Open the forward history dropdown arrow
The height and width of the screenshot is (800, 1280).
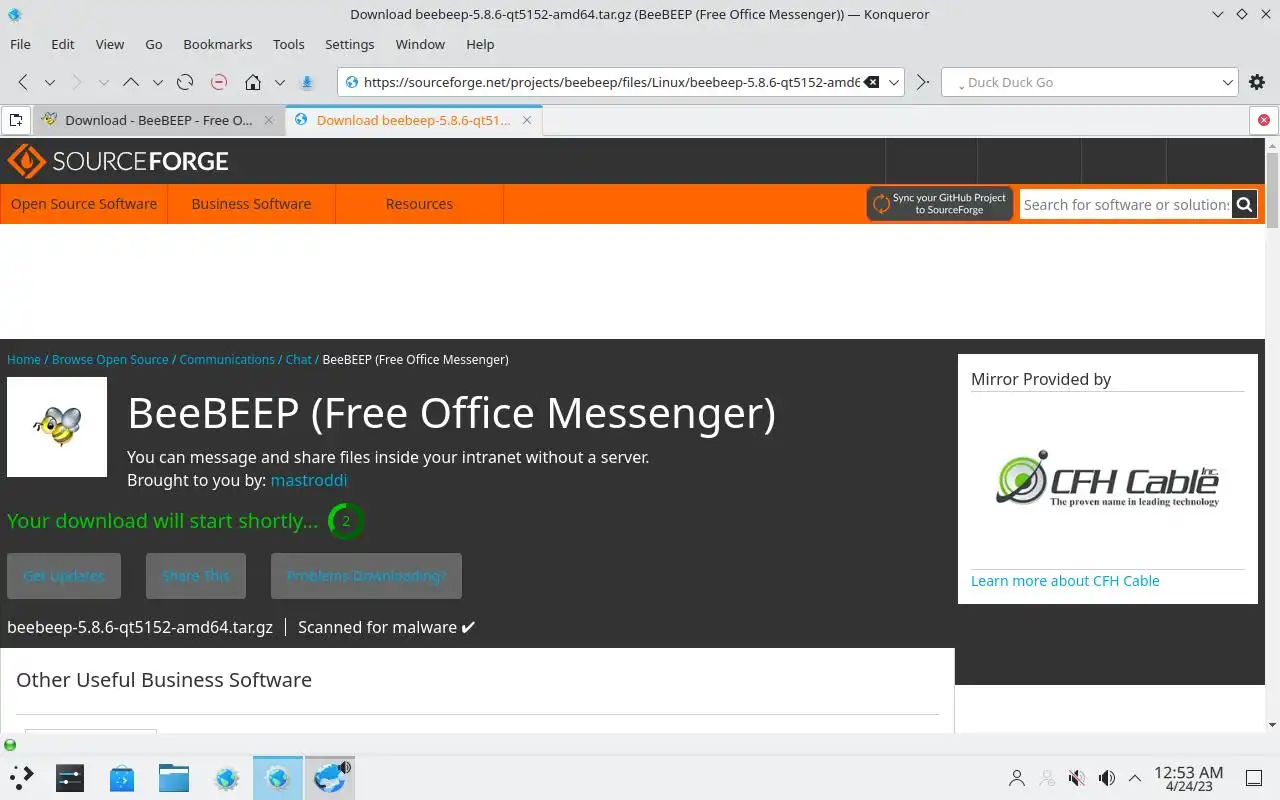(x=103, y=82)
